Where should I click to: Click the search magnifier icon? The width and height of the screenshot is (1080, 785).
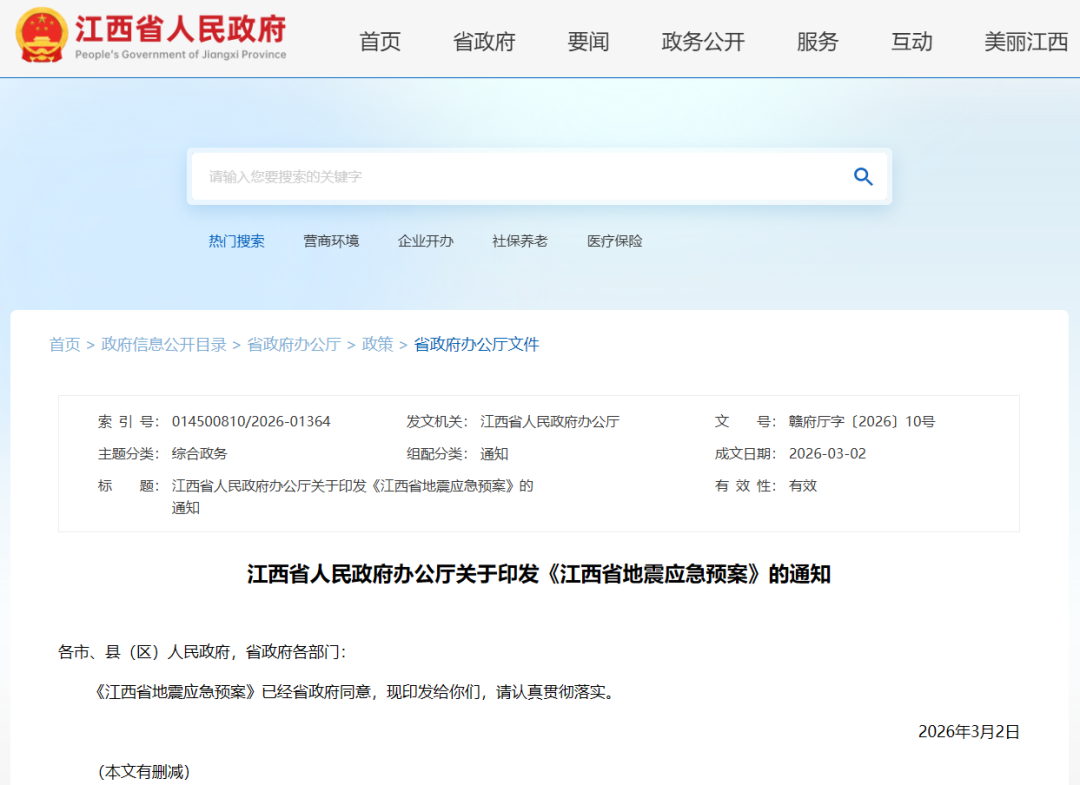(862, 176)
